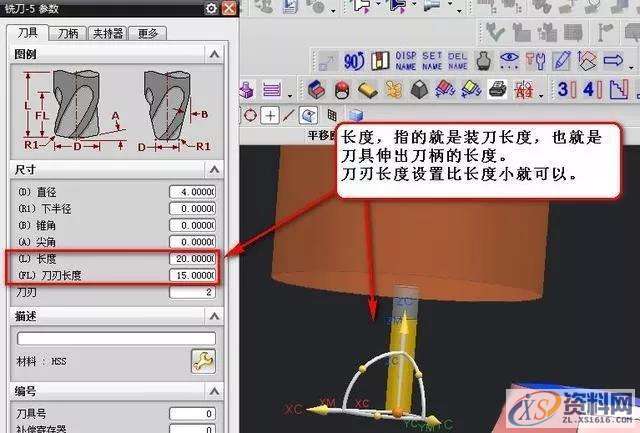This screenshot has width=640, height=433.
Task: Click the (D) 直径 input field
Action: [x=193, y=191]
